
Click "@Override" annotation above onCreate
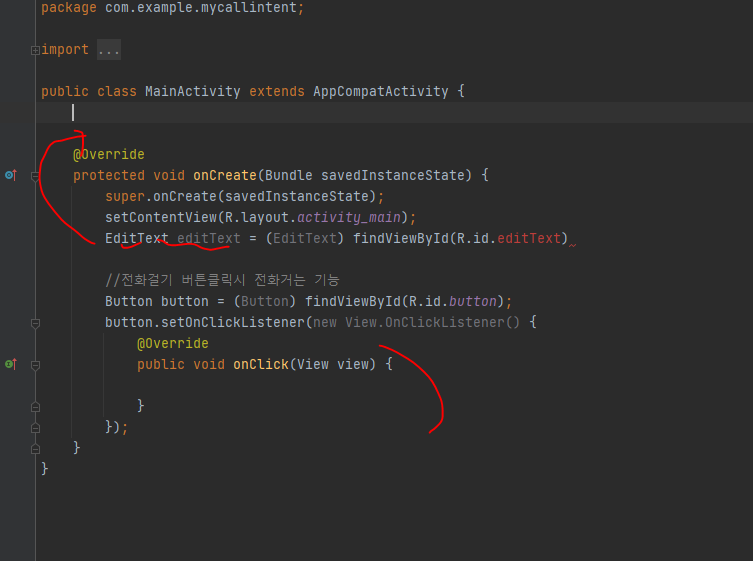109,154
